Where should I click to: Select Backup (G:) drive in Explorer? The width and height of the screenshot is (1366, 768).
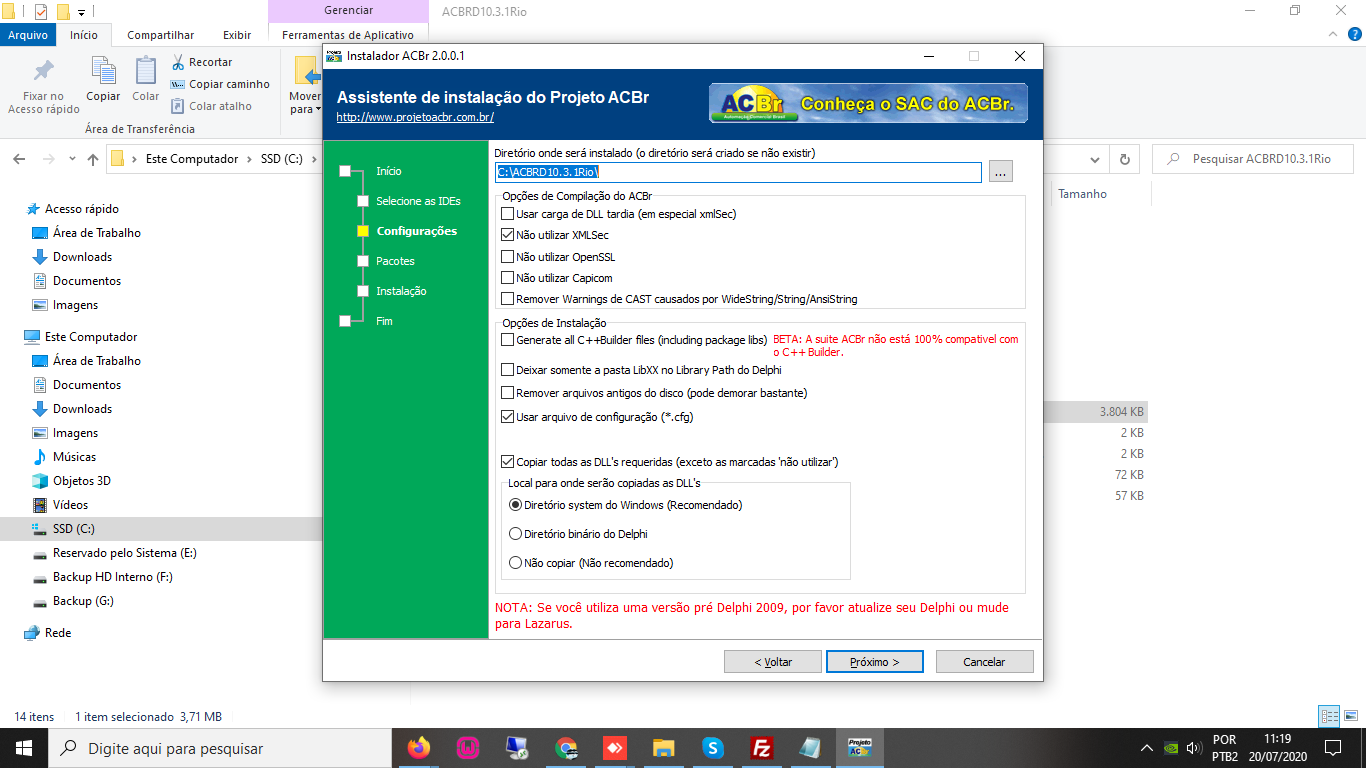tap(83, 601)
